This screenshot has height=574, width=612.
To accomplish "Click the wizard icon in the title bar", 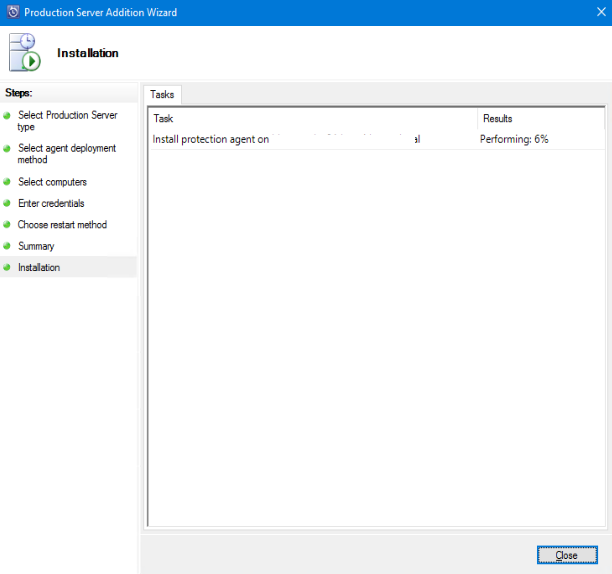I will click(x=11, y=12).
